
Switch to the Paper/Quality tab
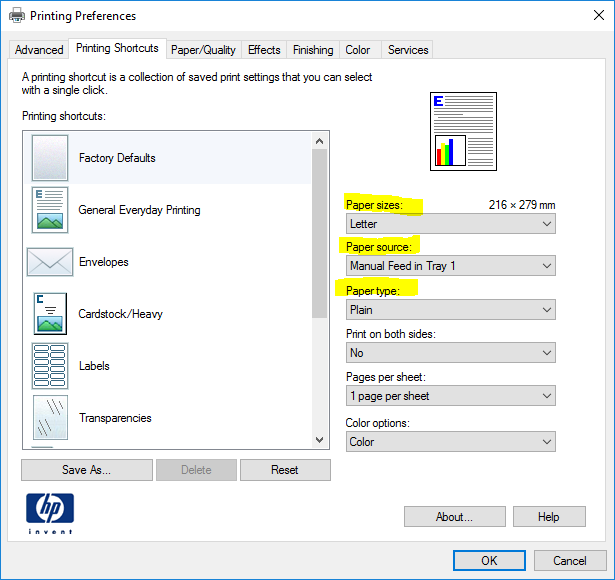coord(203,50)
